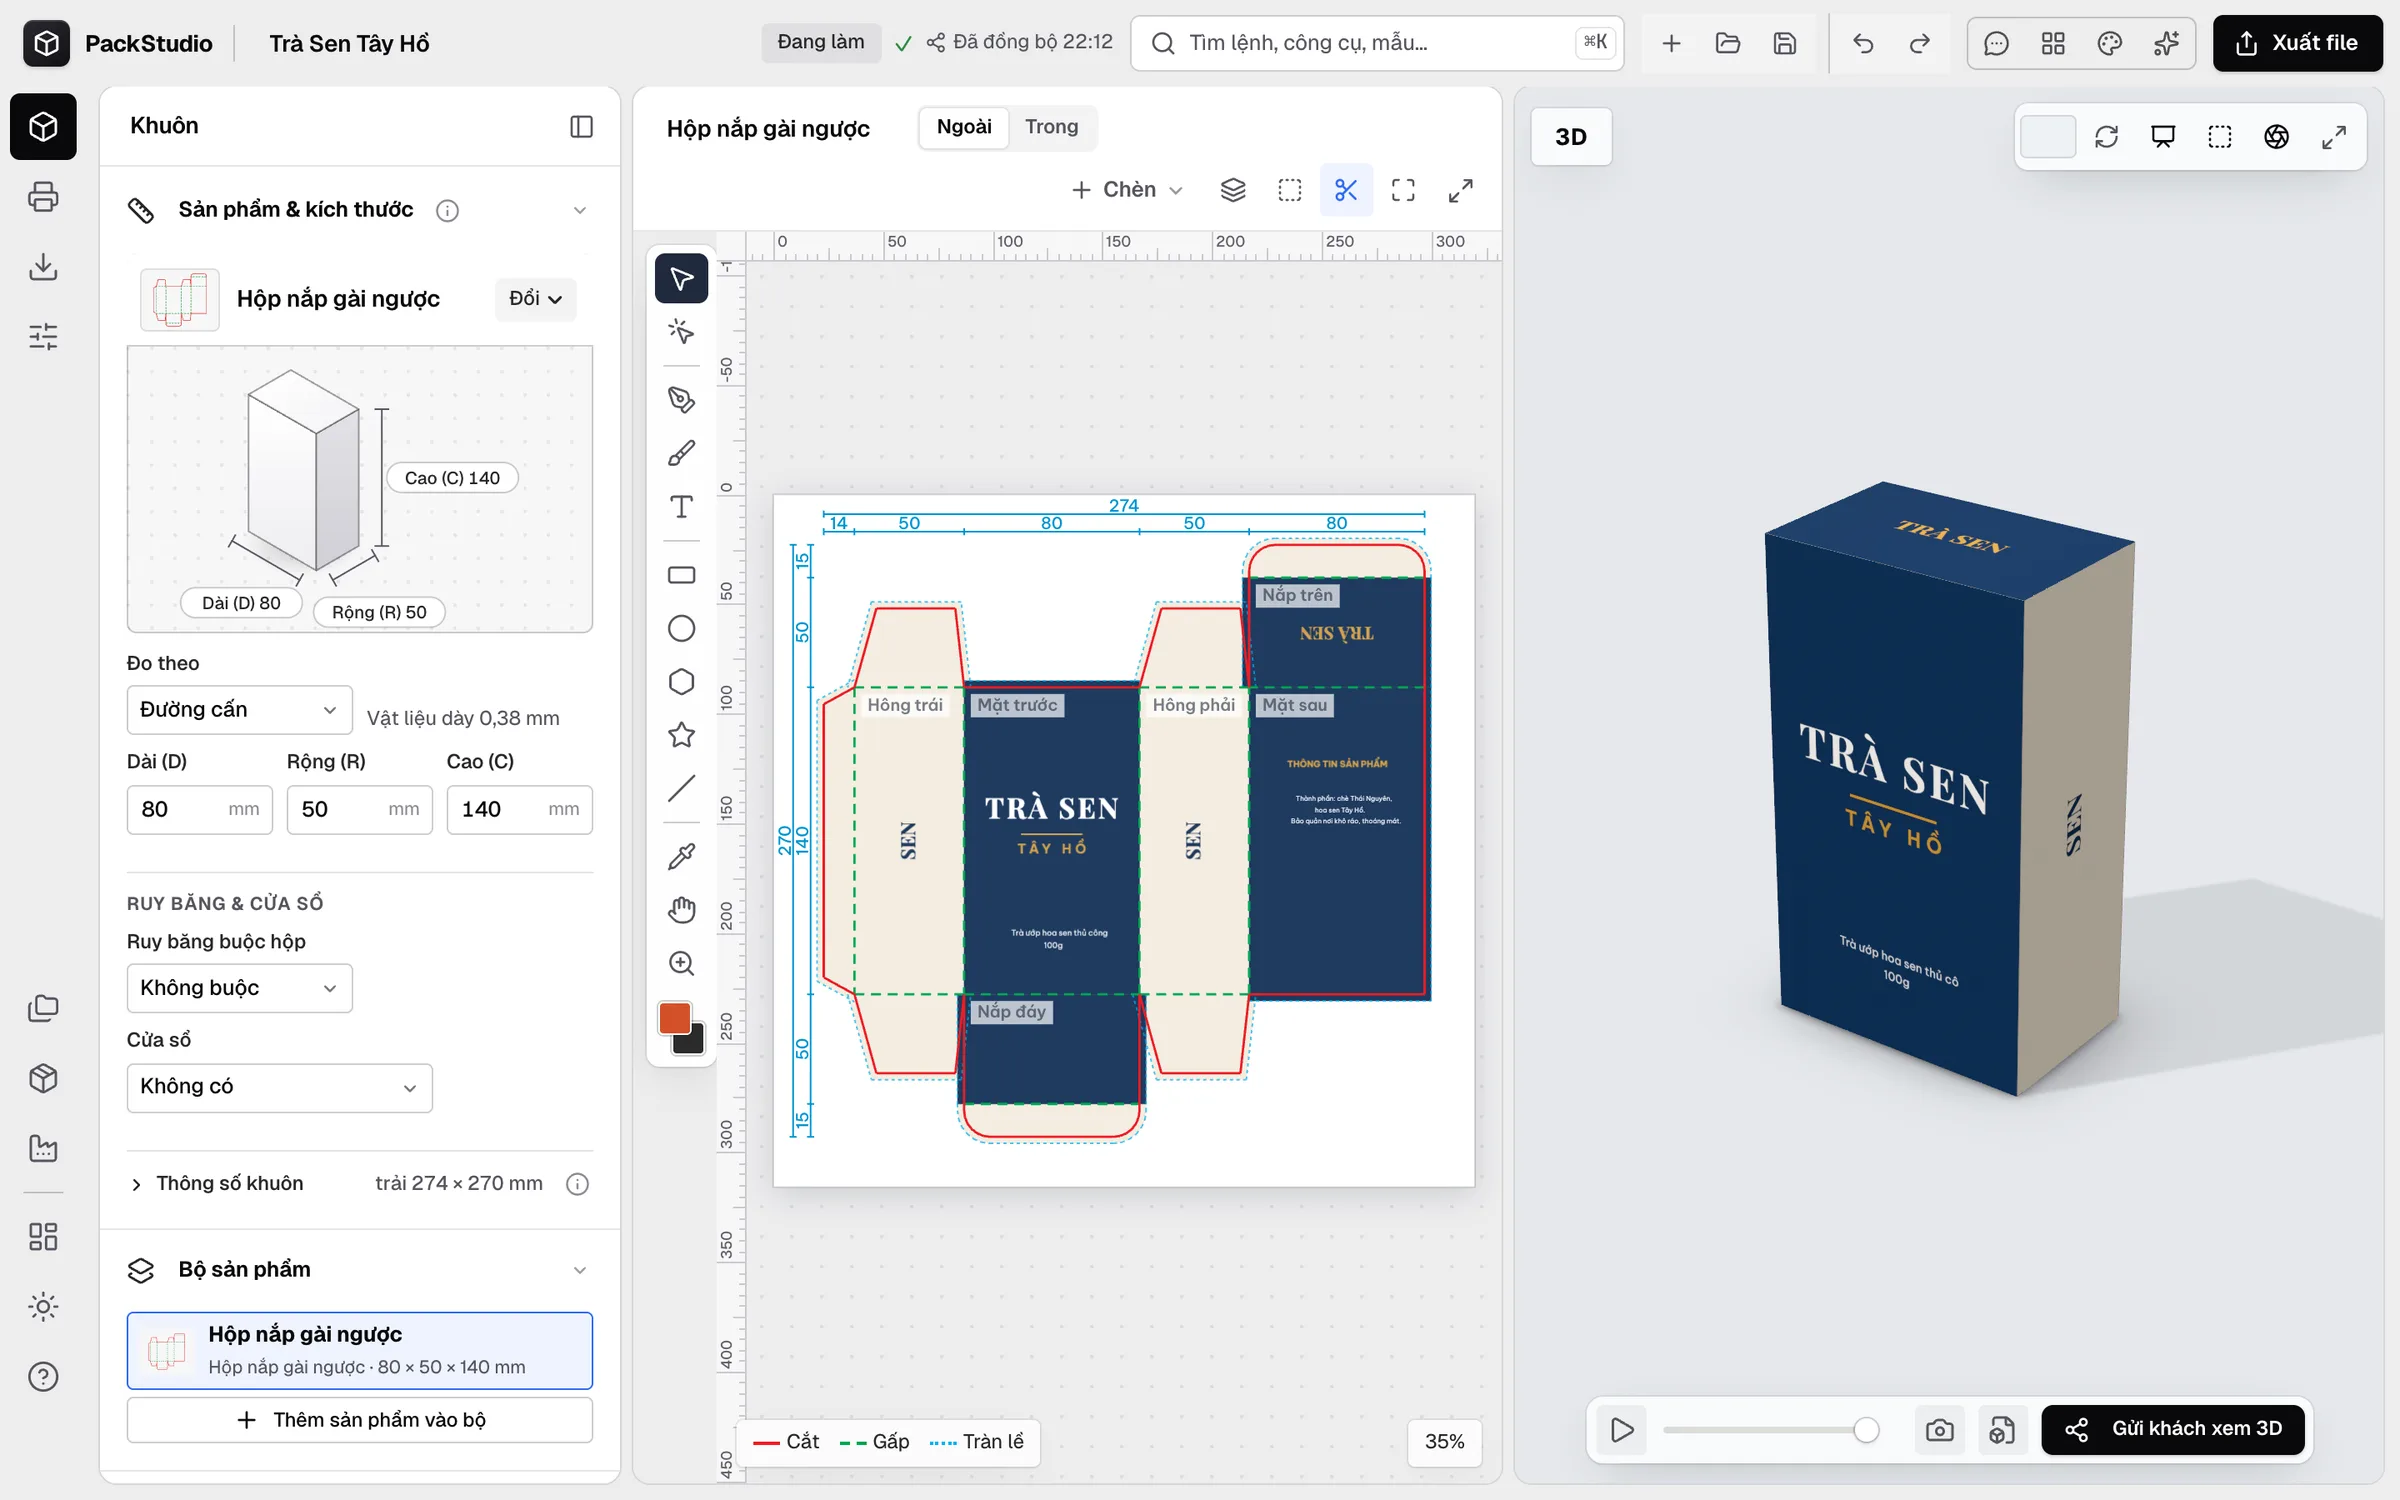Click the 3D animation slider handle
Viewport: 2400px width, 1500px height.
click(x=1865, y=1430)
